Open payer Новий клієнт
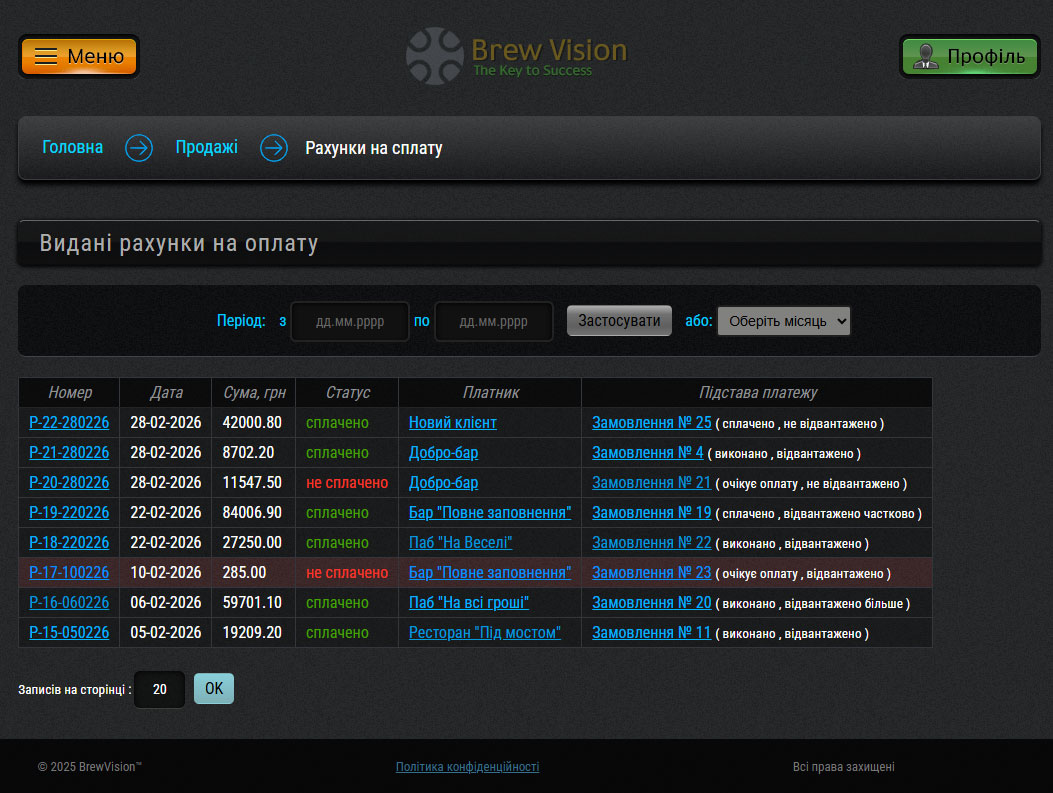This screenshot has width=1053, height=793. (452, 423)
